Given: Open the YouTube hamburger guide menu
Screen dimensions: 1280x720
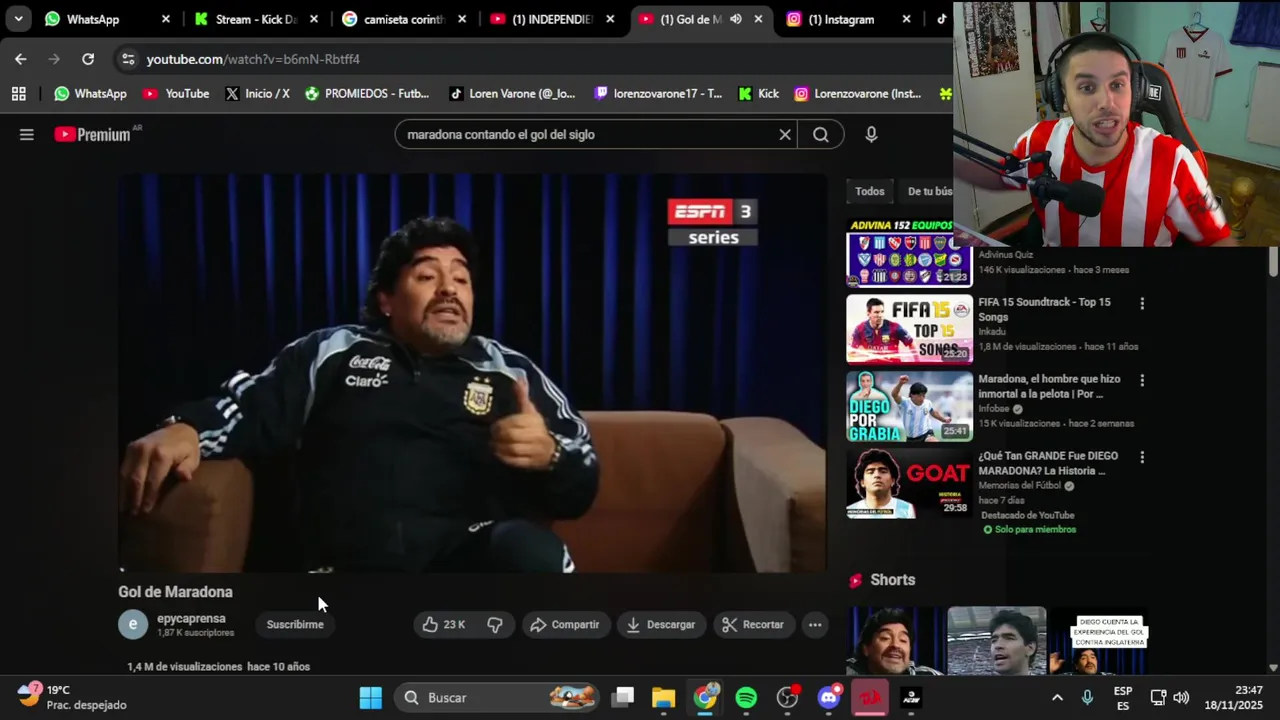Looking at the screenshot, I should tap(27, 134).
